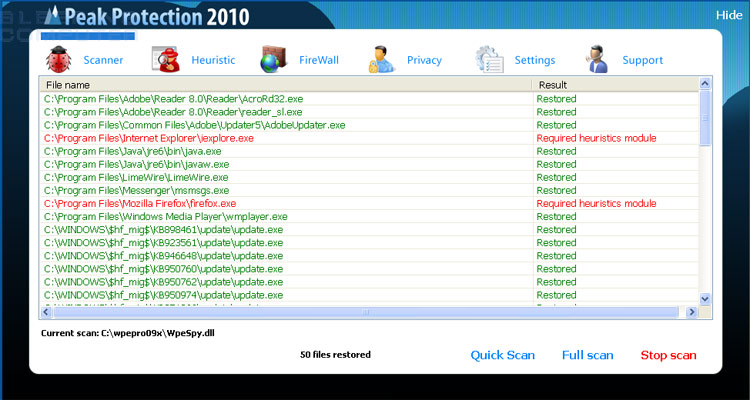
Task: Open the Support tab label
Action: (642, 60)
